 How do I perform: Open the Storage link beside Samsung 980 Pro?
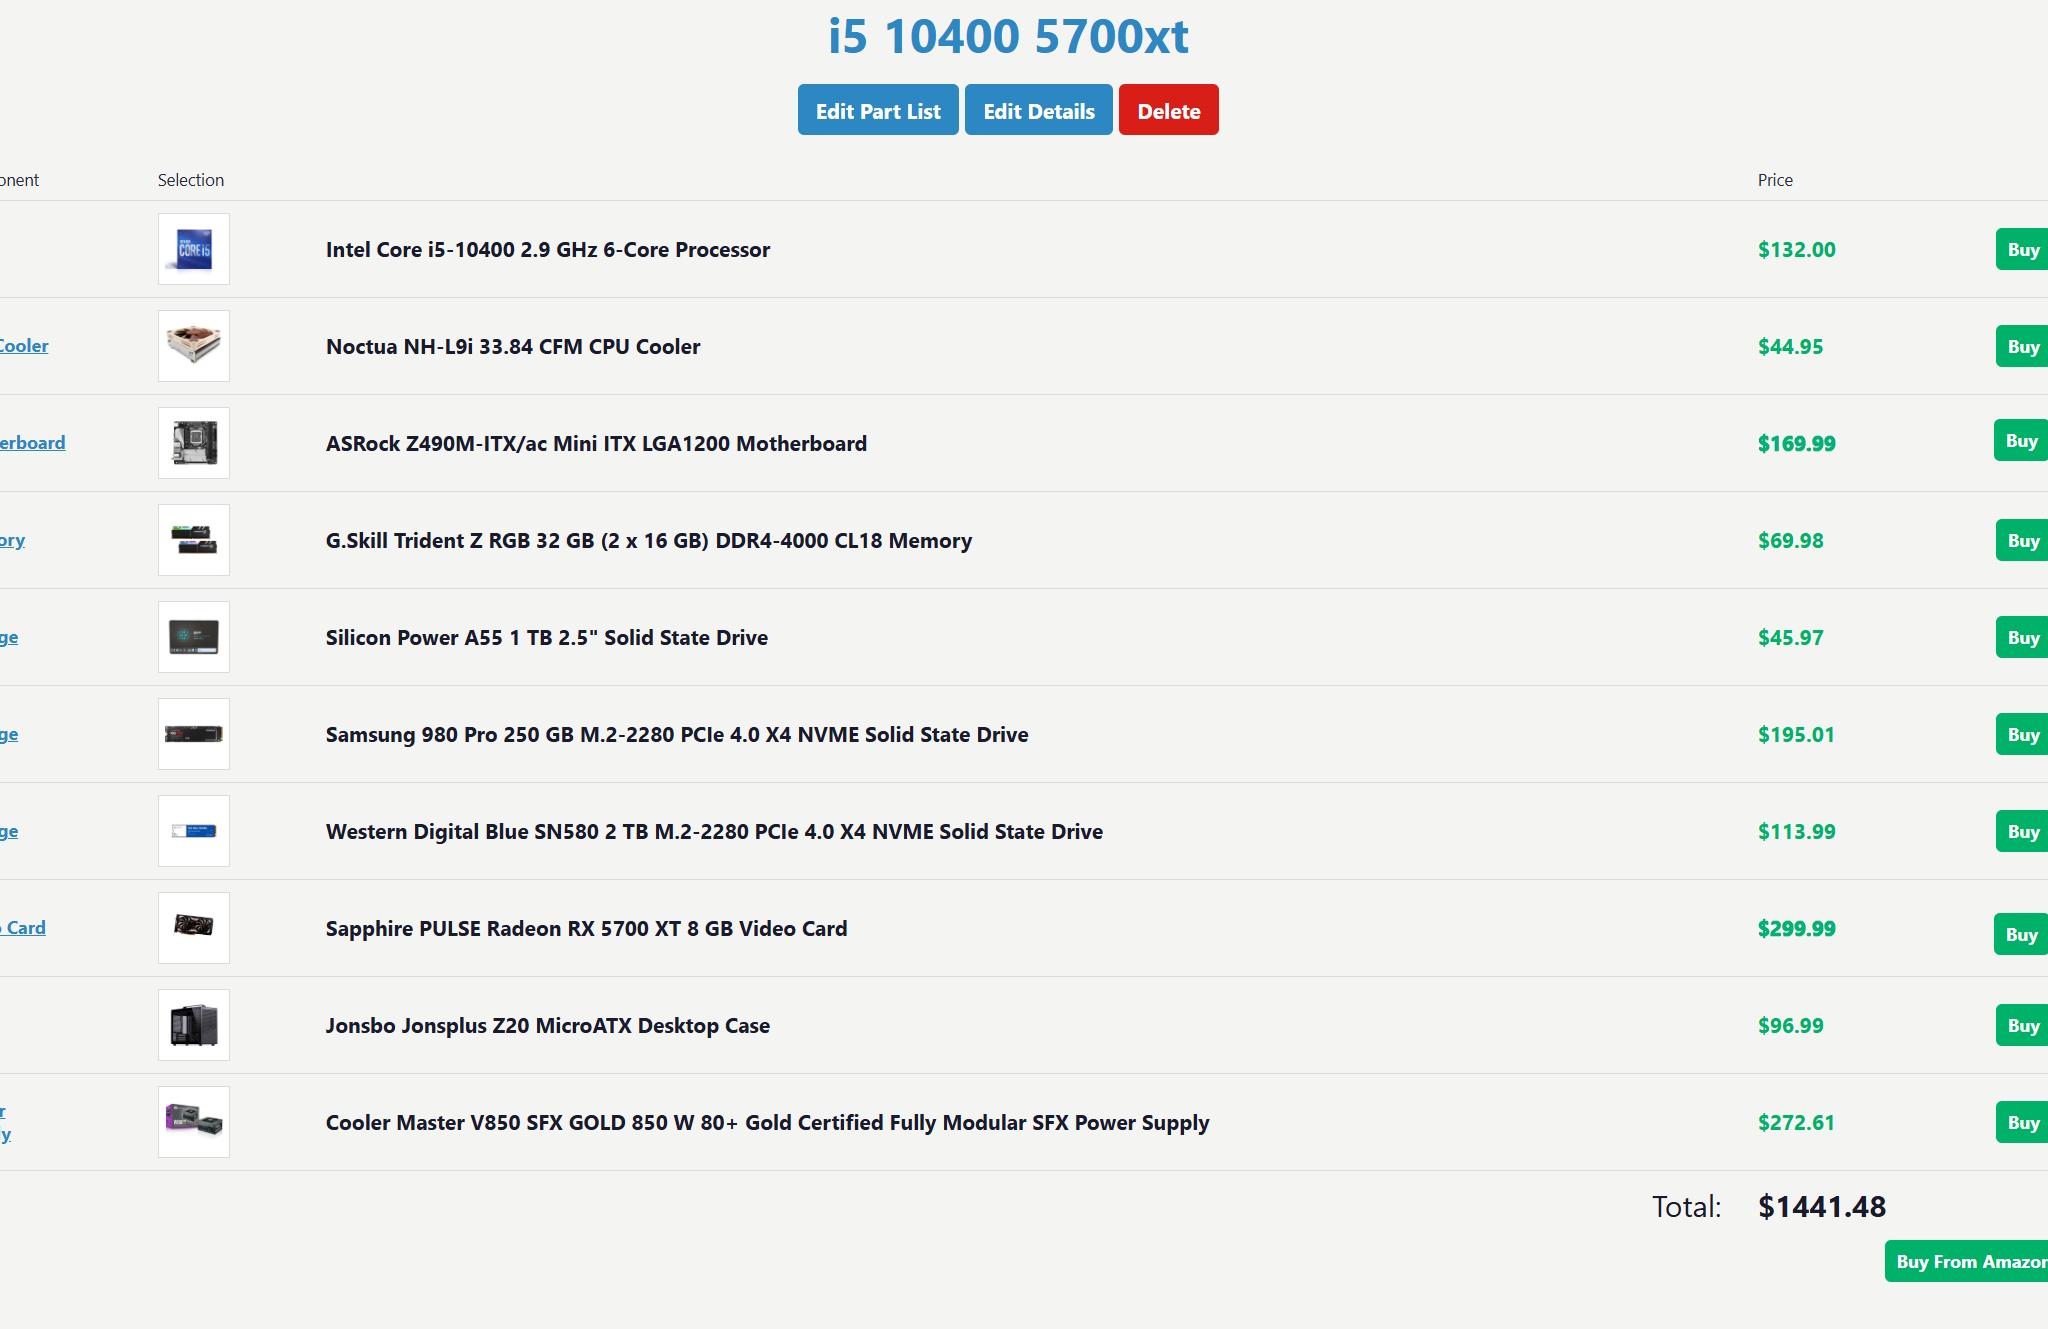[x=9, y=734]
